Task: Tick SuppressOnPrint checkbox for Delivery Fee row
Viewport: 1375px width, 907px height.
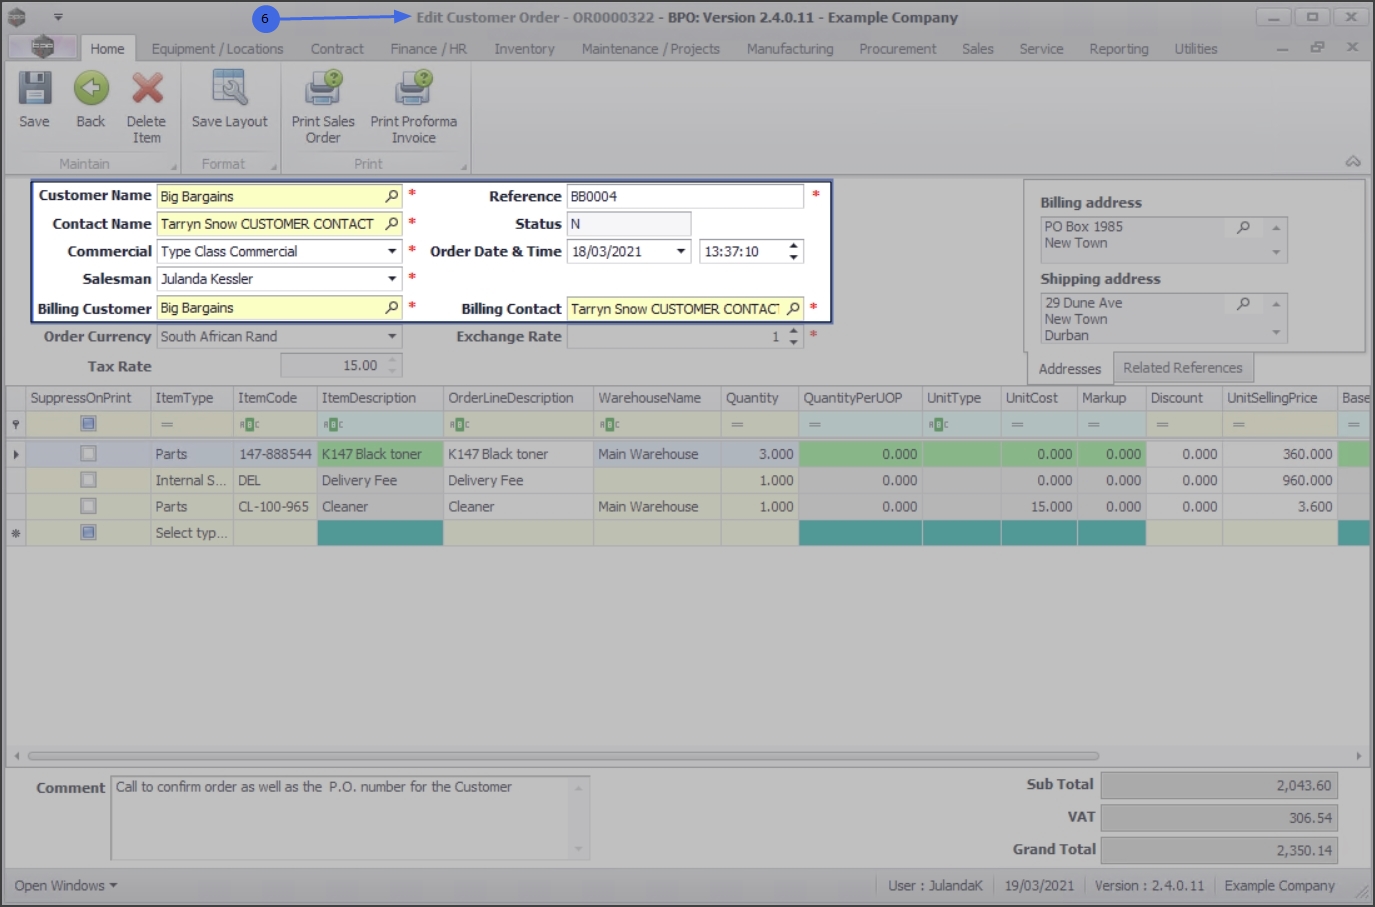Action: coord(88,480)
